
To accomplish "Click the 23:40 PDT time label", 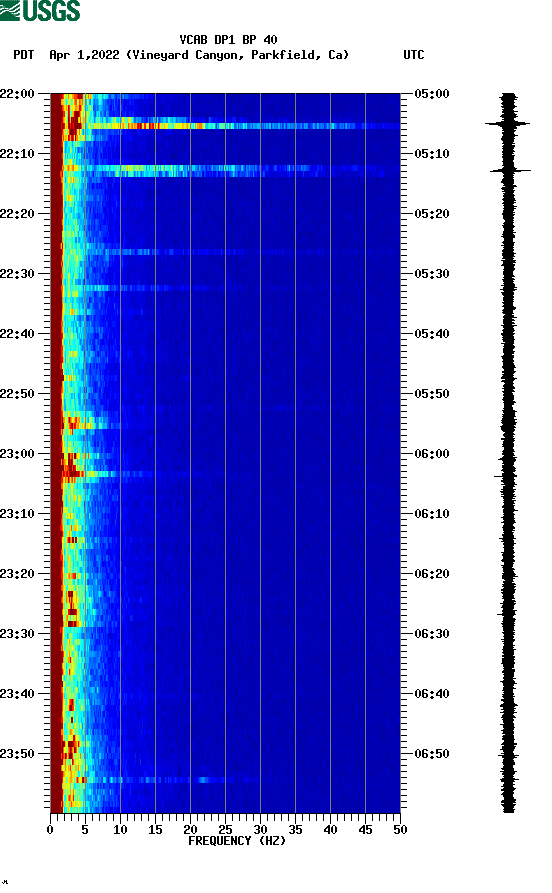I will 17,693.
